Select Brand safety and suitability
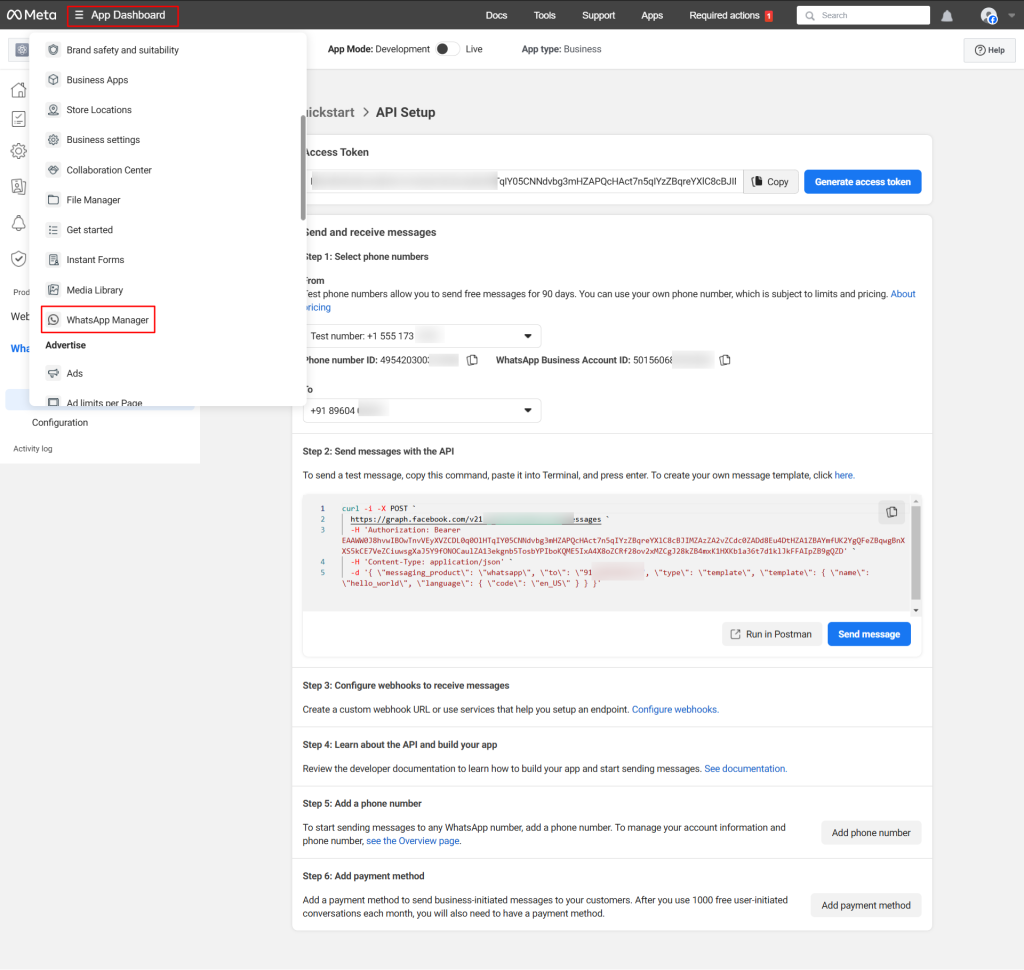The image size is (1024, 970). click(122, 50)
